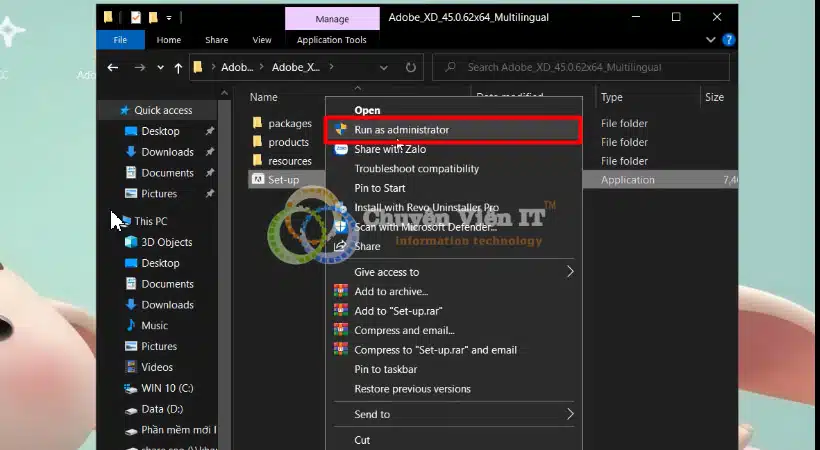Click the search box for this folder

580,68
